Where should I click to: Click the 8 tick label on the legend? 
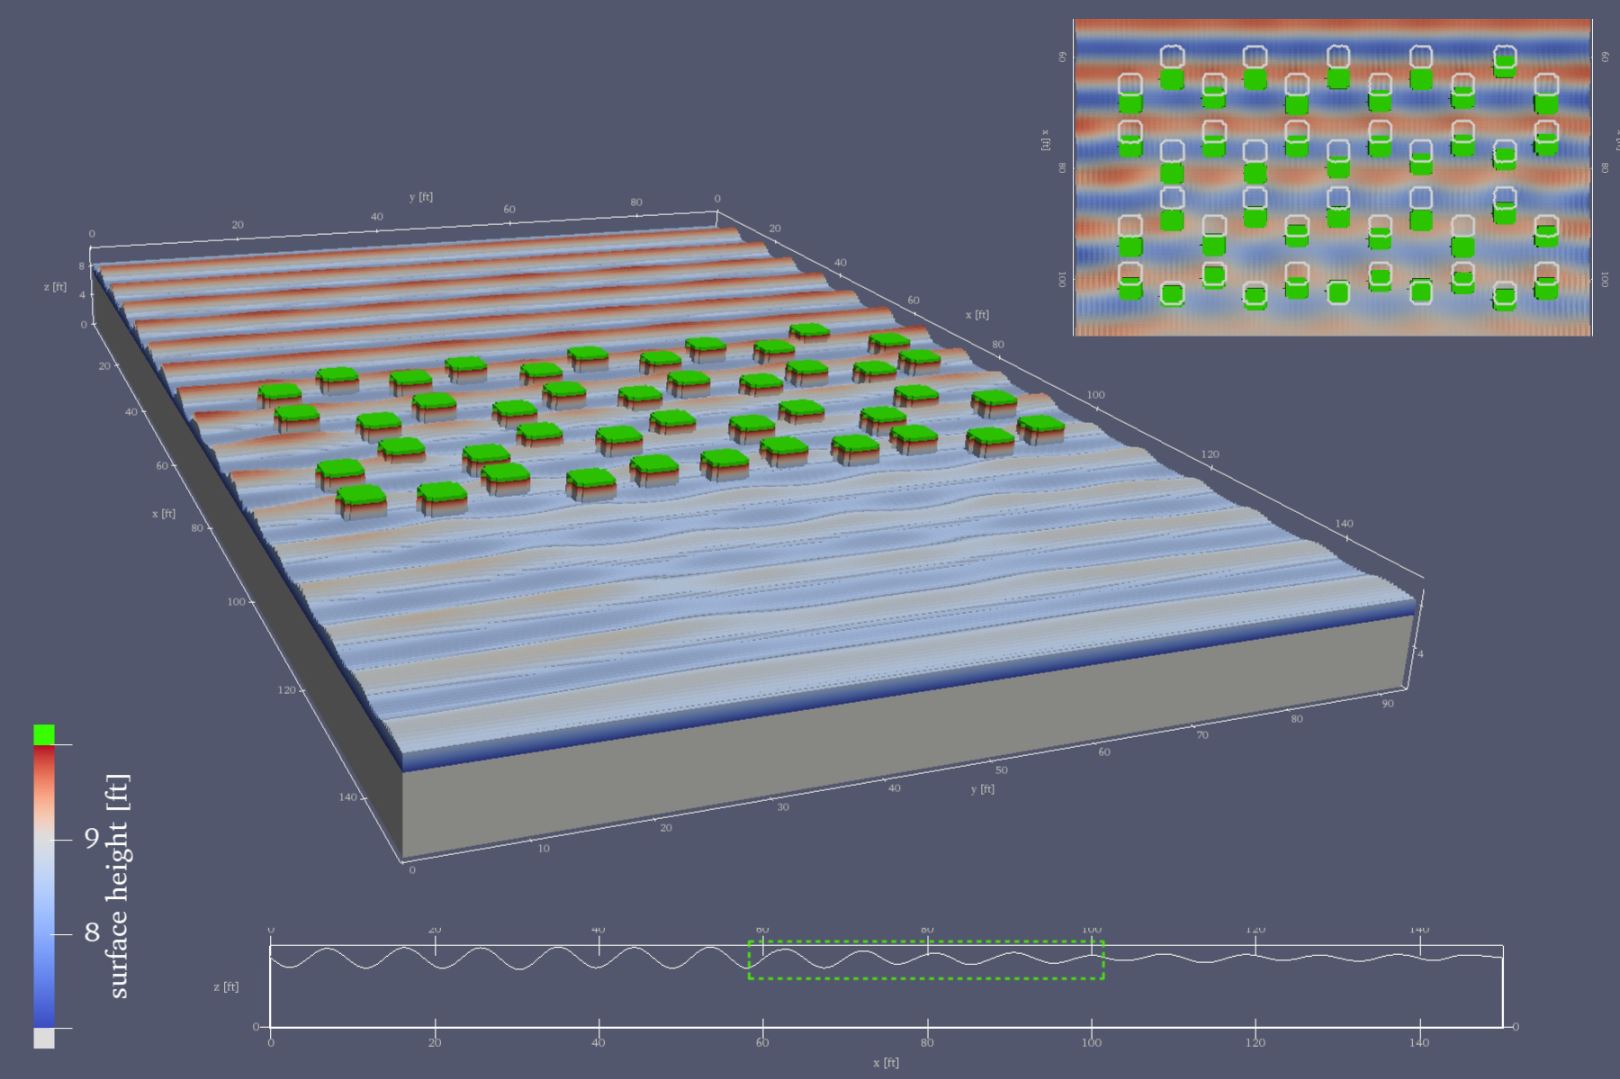[92, 933]
